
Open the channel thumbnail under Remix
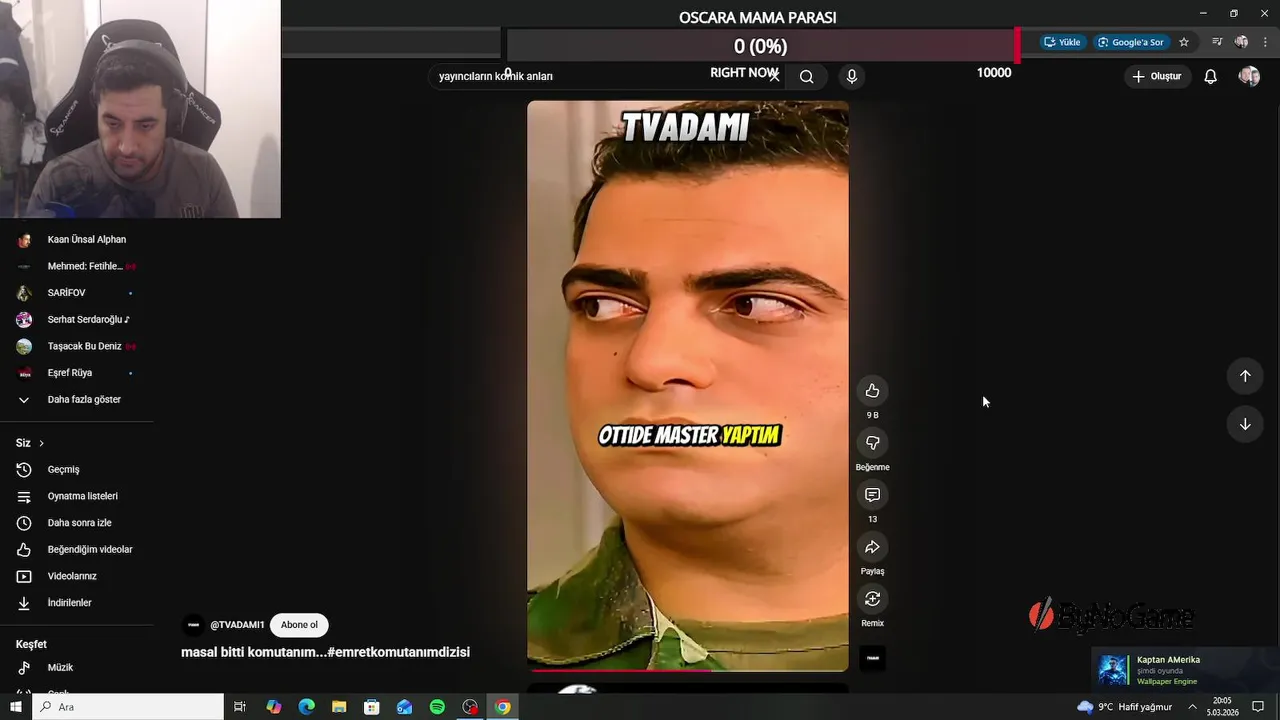(872, 658)
